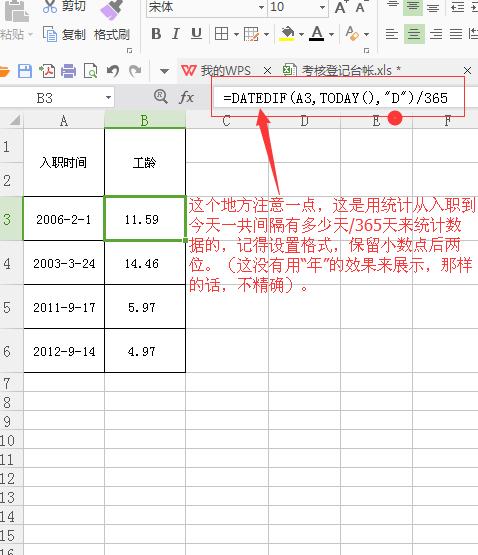This screenshot has height=555, width=478.
Task: Click the draw border table icon
Action: click(x=251, y=34)
